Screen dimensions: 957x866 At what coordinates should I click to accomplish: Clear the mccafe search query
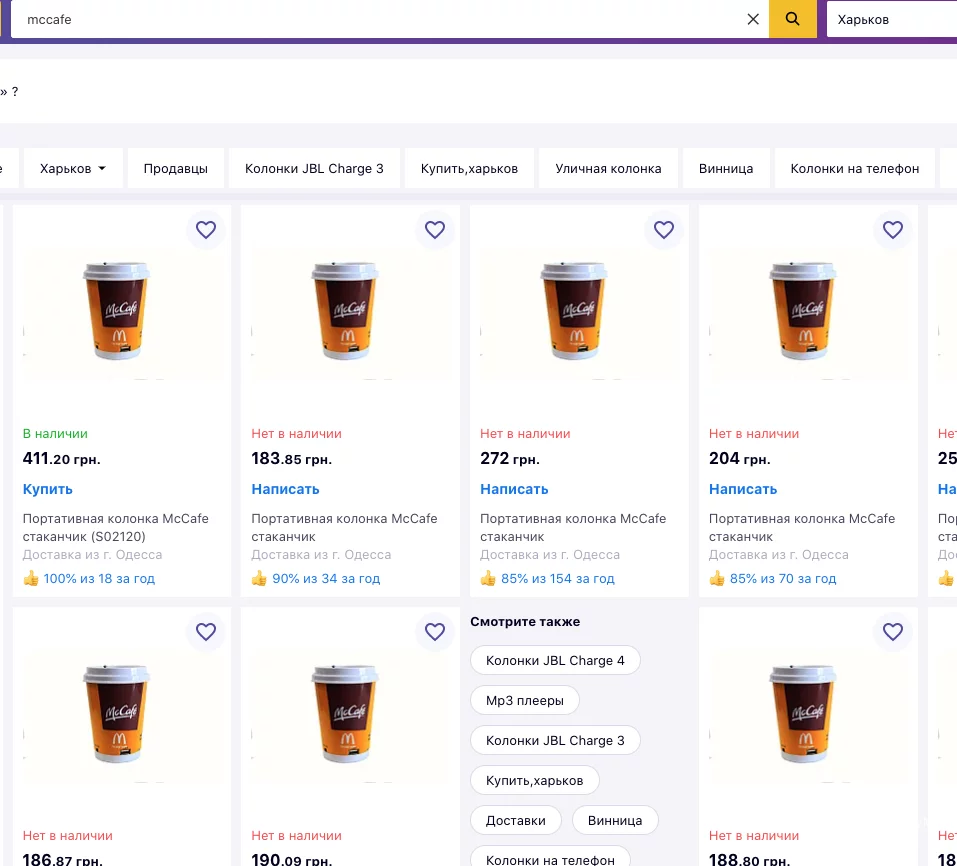[x=753, y=19]
